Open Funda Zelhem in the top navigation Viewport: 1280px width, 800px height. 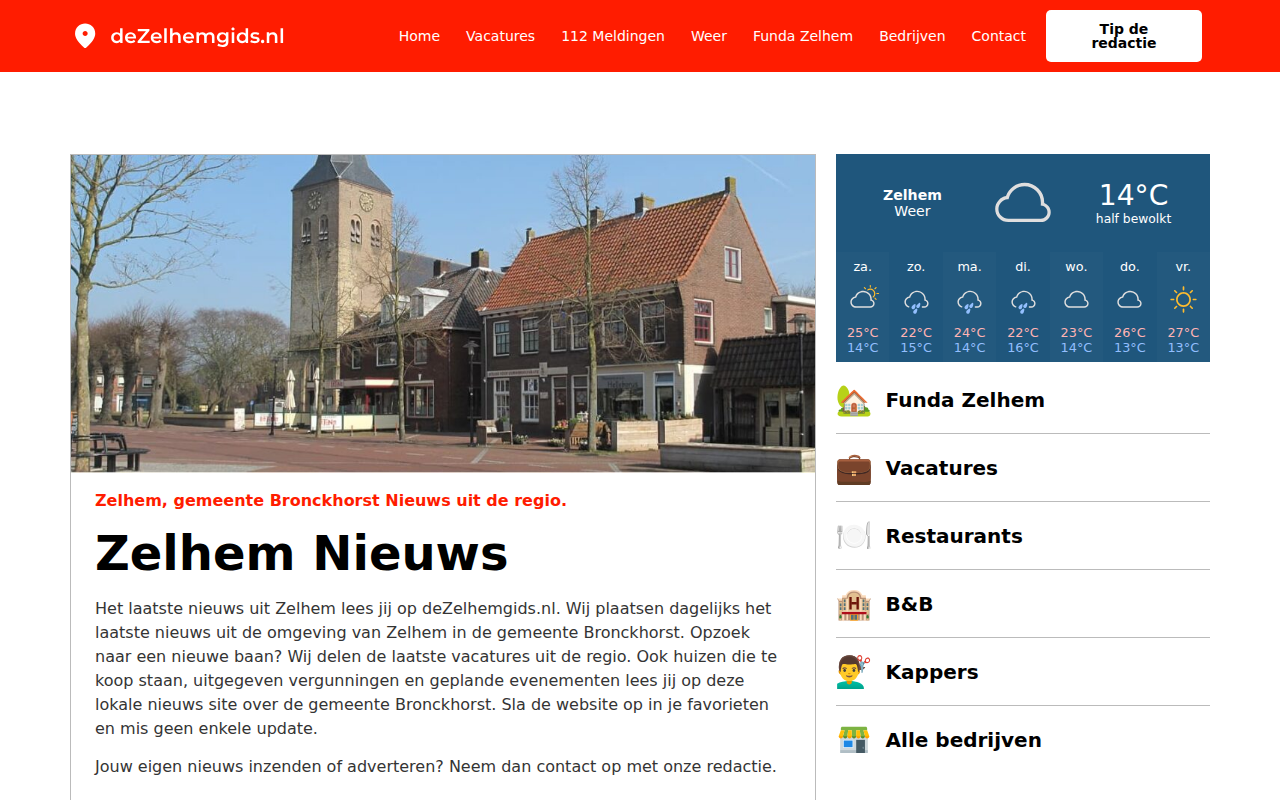802,36
